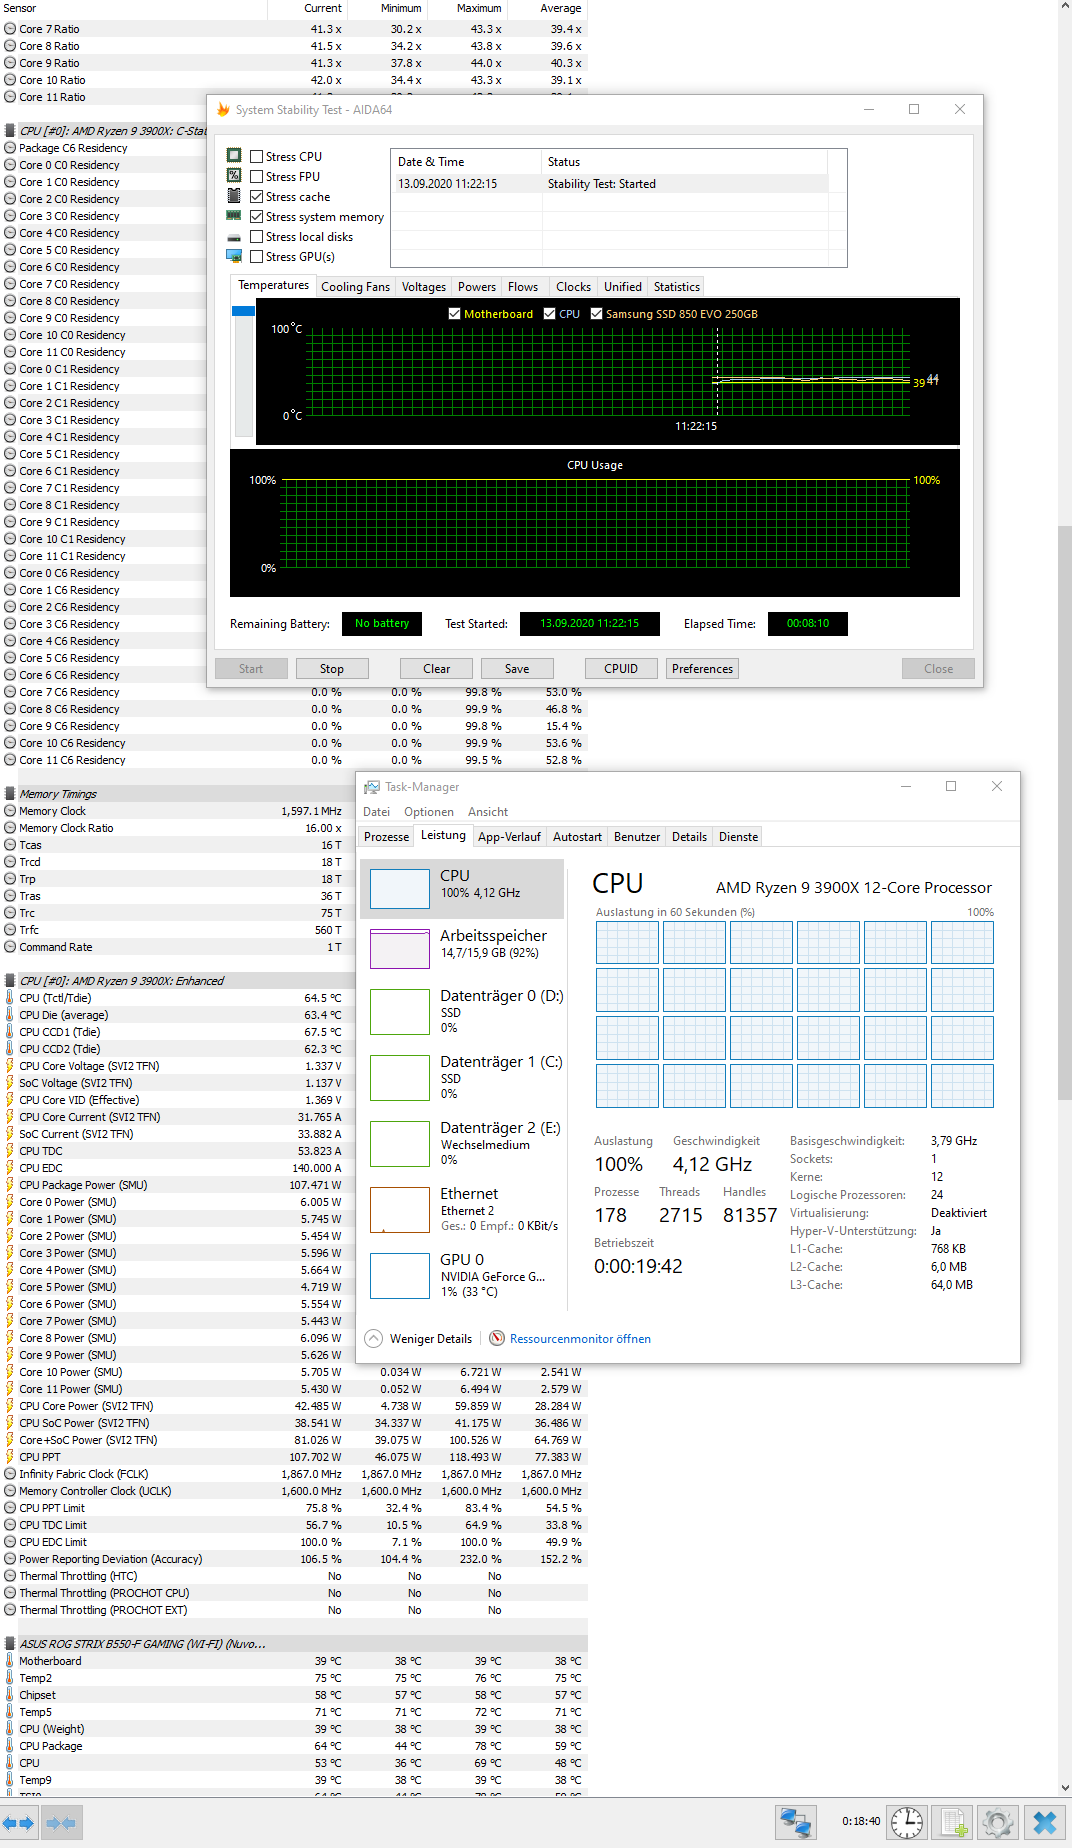Enable the Stress FPU checkbox
This screenshot has height=1848, width=1072.
(257, 176)
